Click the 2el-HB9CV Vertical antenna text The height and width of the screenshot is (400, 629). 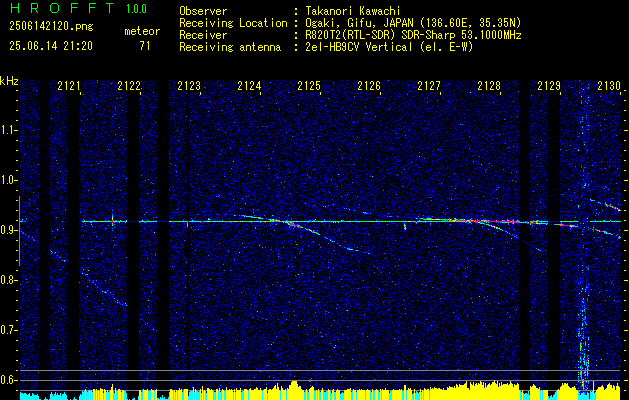pos(390,47)
